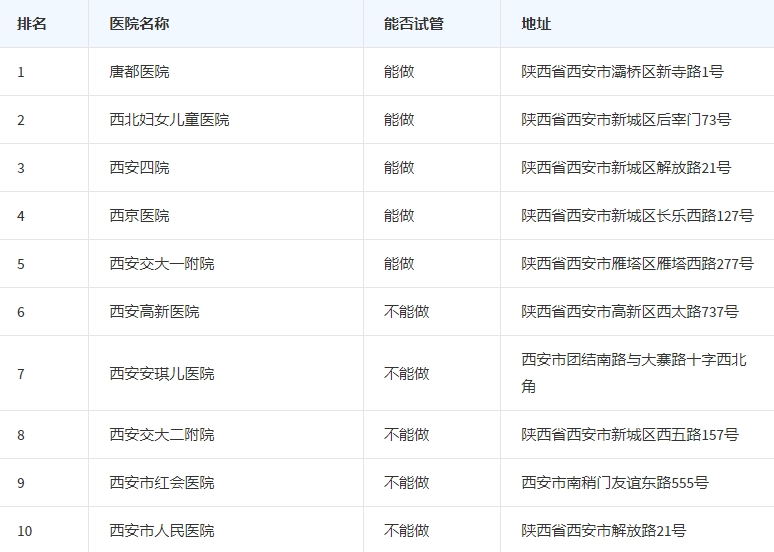Click 不能做 in the 西安安琪儿医院 row

(x=407, y=373)
